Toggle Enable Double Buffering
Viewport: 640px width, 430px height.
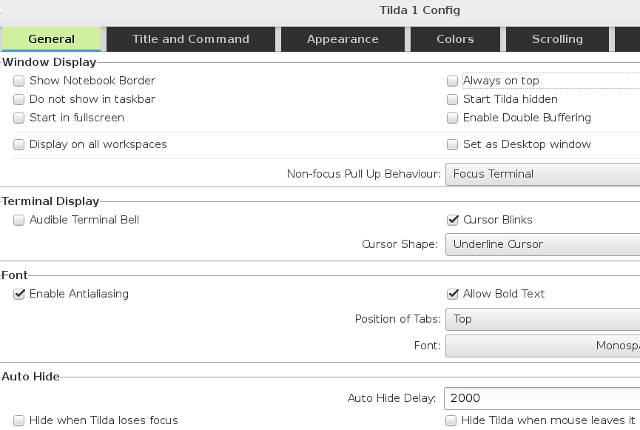(x=453, y=117)
